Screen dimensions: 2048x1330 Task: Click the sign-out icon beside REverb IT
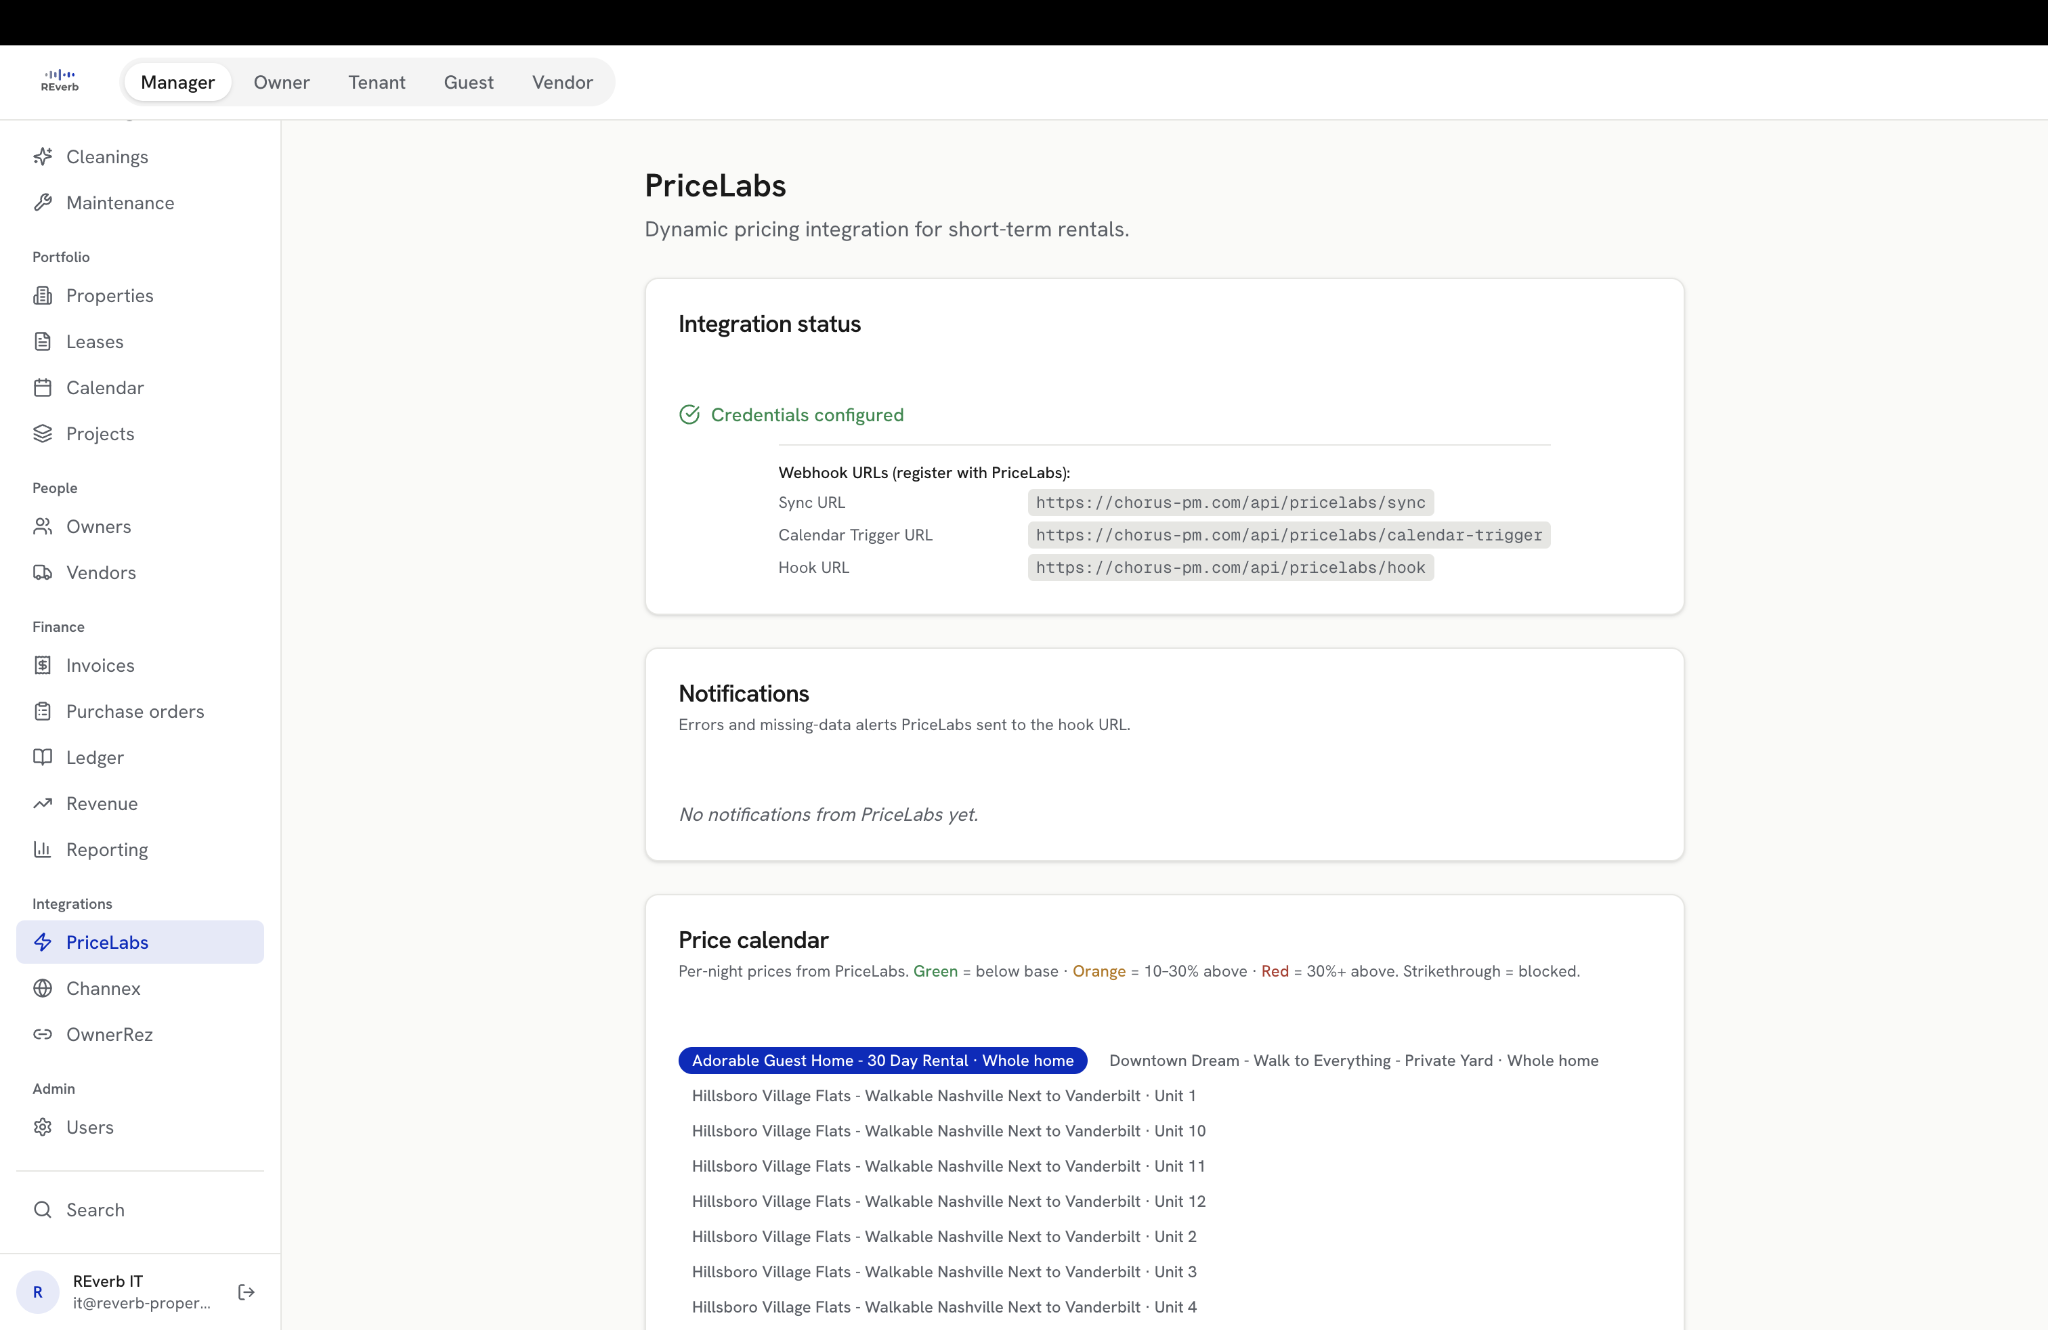(x=247, y=1292)
